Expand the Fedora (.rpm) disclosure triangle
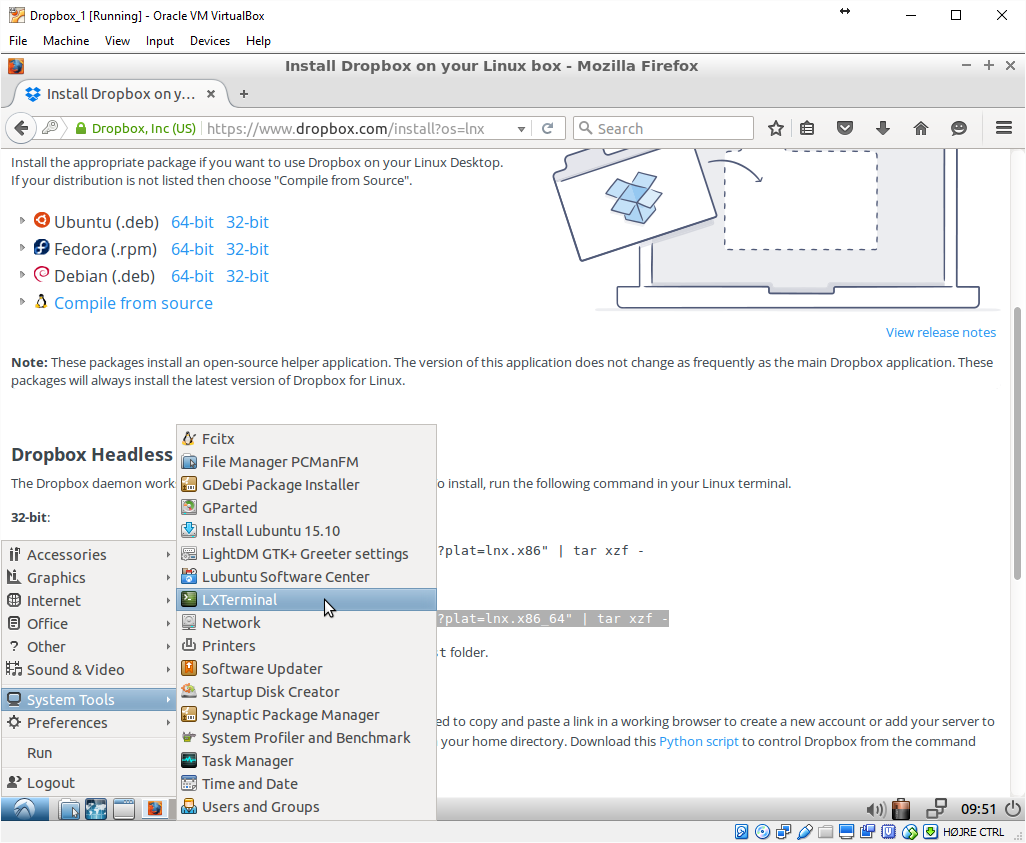Image resolution: width=1026 pixels, height=843 pixels. [22, 248]
